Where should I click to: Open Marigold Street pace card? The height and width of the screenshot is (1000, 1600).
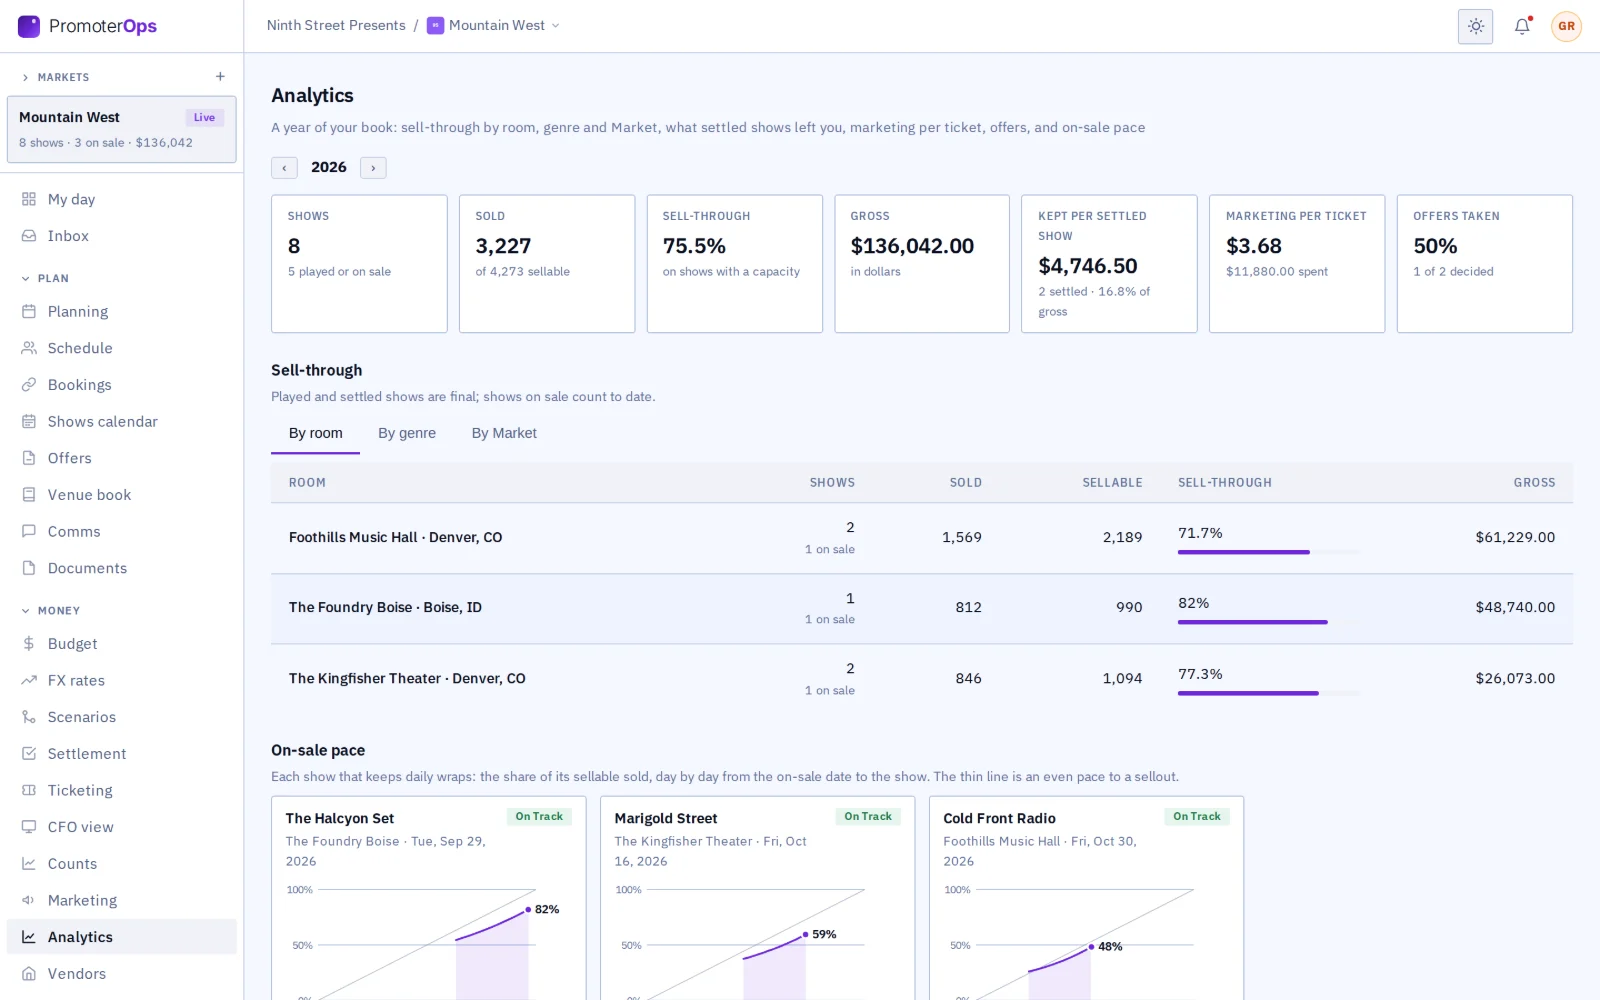[757, 898]
